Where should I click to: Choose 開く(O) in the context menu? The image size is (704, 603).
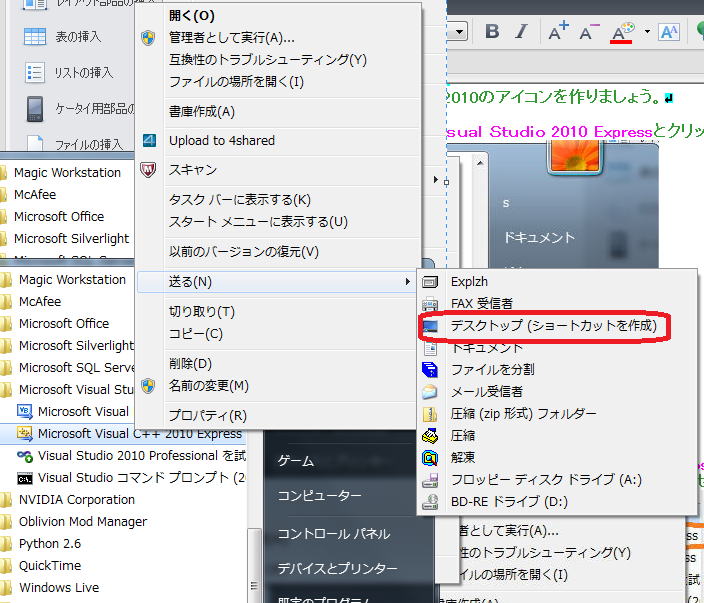pos(278,16)
